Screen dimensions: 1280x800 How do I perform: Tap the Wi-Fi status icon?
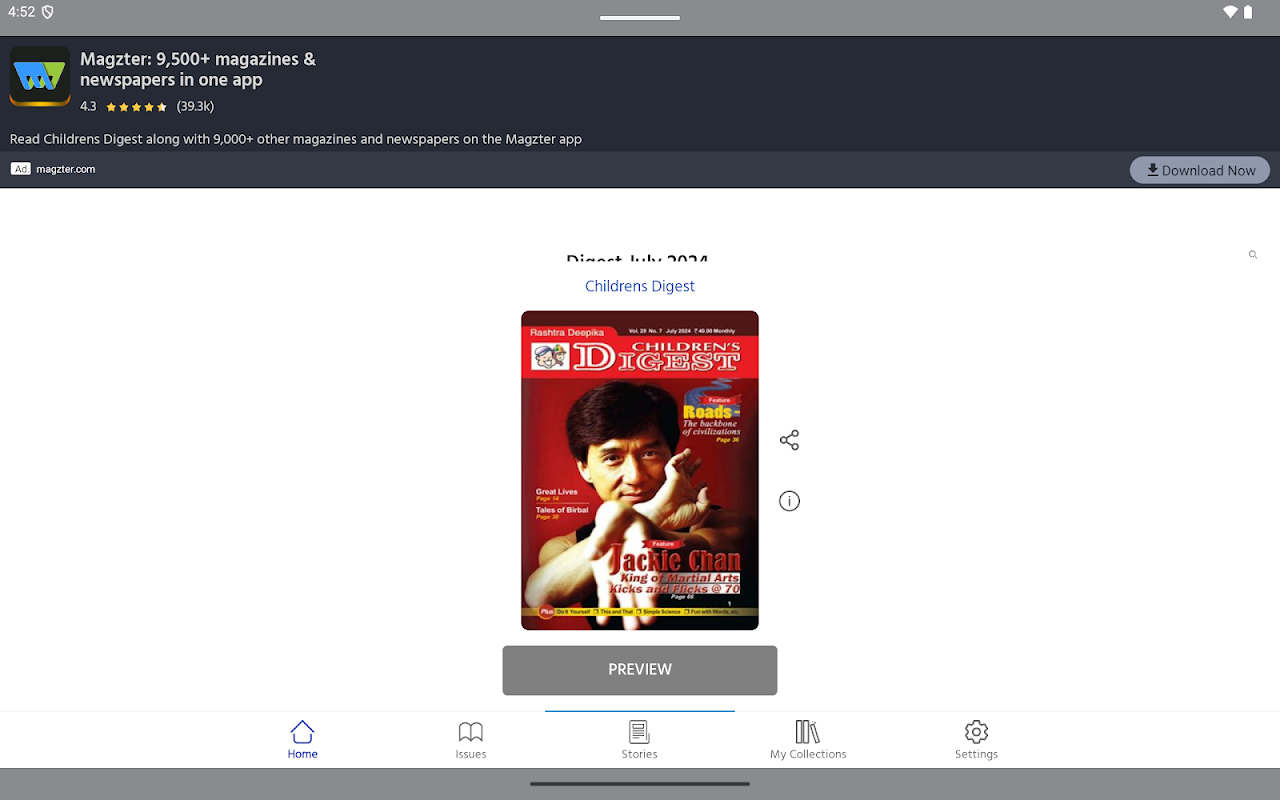point(1230,12)
